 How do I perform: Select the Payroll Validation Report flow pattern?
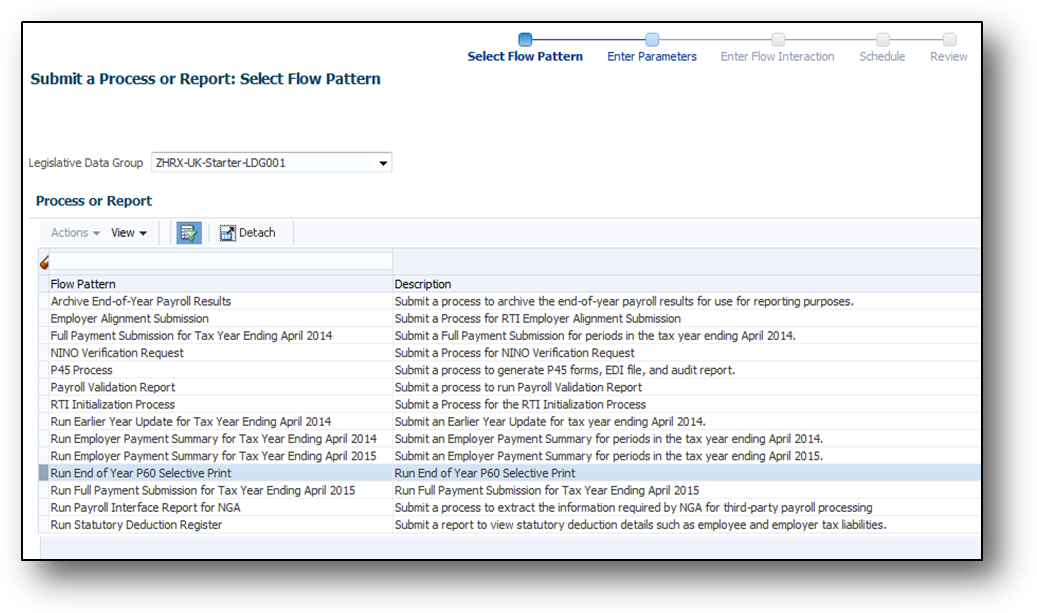point(113,388)
